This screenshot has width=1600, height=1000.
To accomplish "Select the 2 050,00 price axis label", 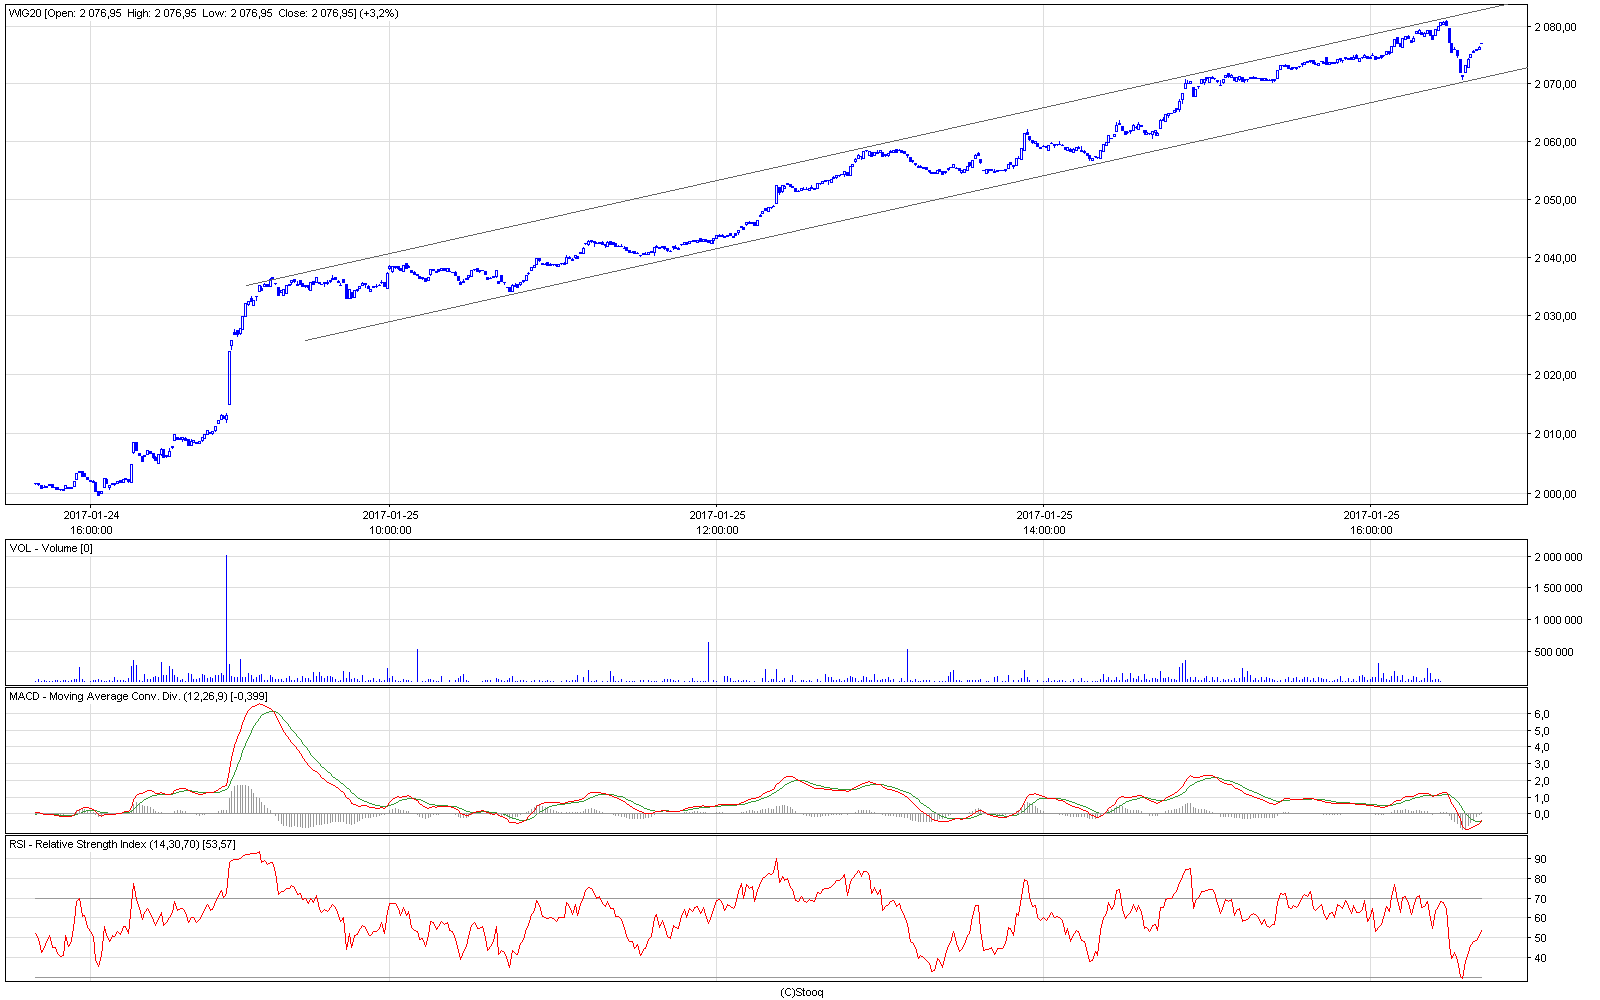I will pos(1555,200).
